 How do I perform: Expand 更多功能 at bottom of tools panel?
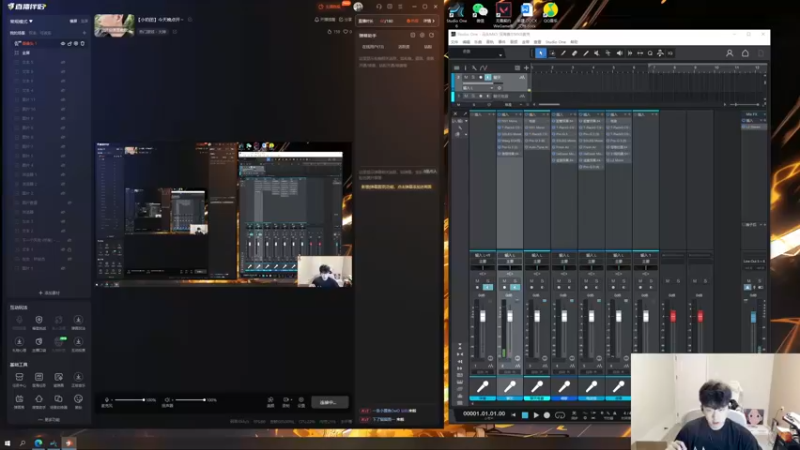click(x=49, y=420)
